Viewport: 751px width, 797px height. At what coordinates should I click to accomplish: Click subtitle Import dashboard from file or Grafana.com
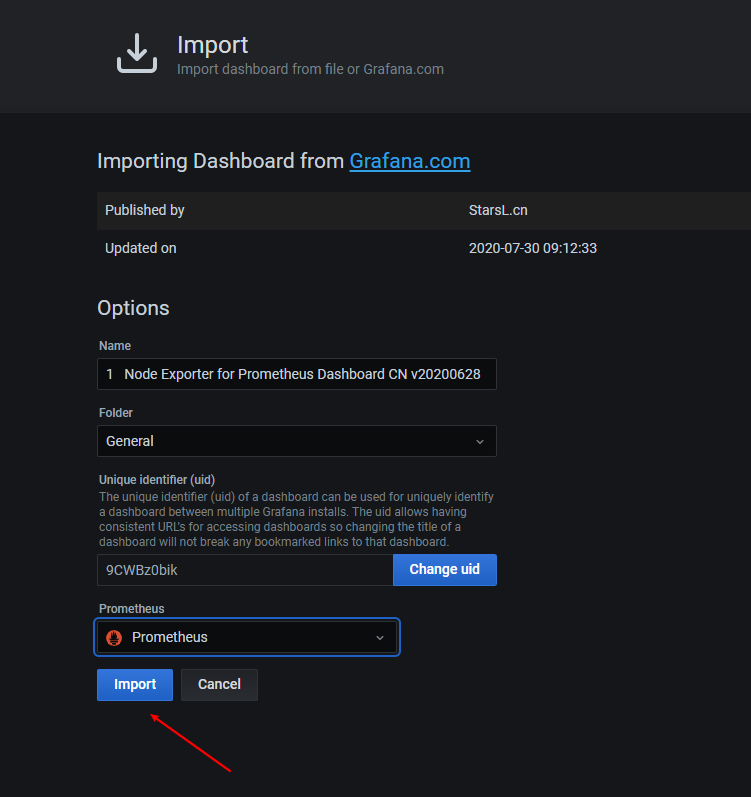click(x=310, y=69)
